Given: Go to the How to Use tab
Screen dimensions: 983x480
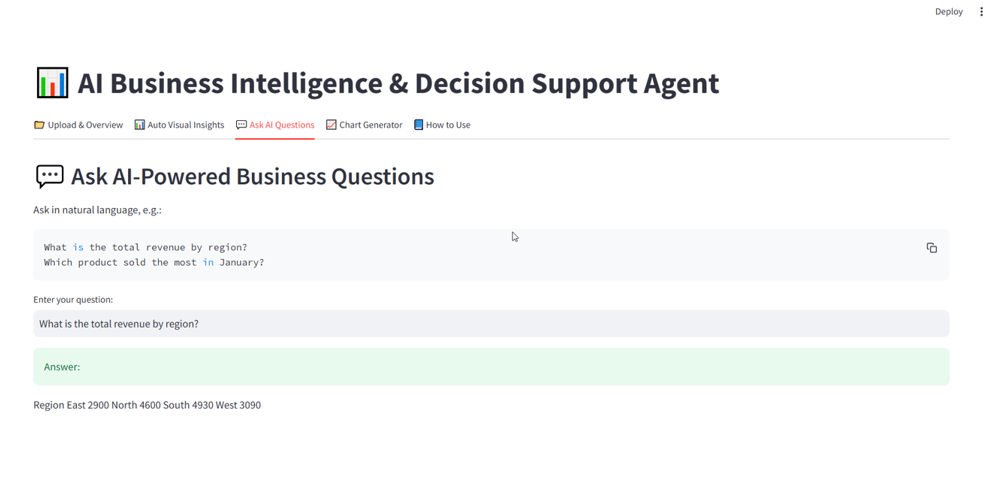Looking at the screenshot, I should click(442, 125).
